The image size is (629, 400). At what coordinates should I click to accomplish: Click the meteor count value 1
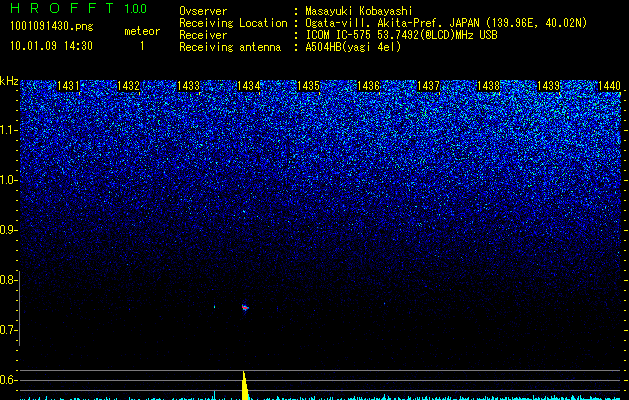[142, 46]
